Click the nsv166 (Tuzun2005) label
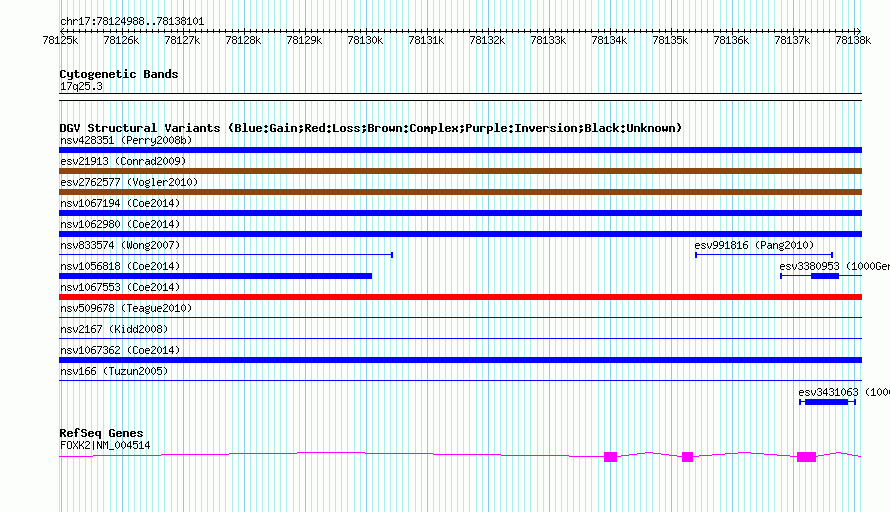 click(x=114, y=371)
